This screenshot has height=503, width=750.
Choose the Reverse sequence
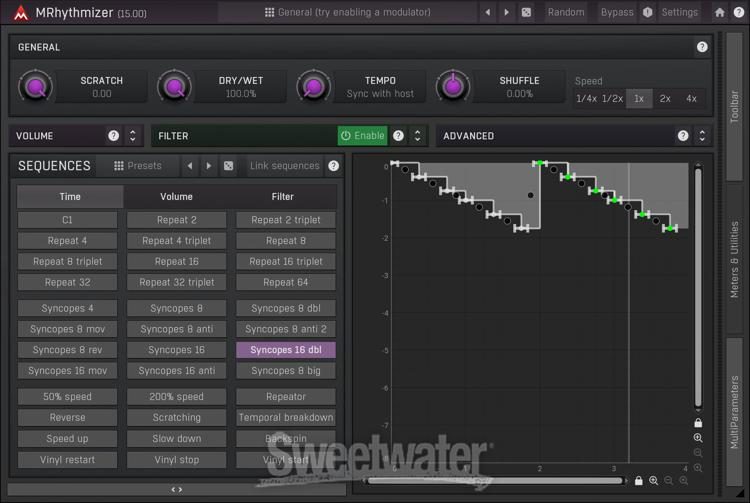click(x=67, y=417)
